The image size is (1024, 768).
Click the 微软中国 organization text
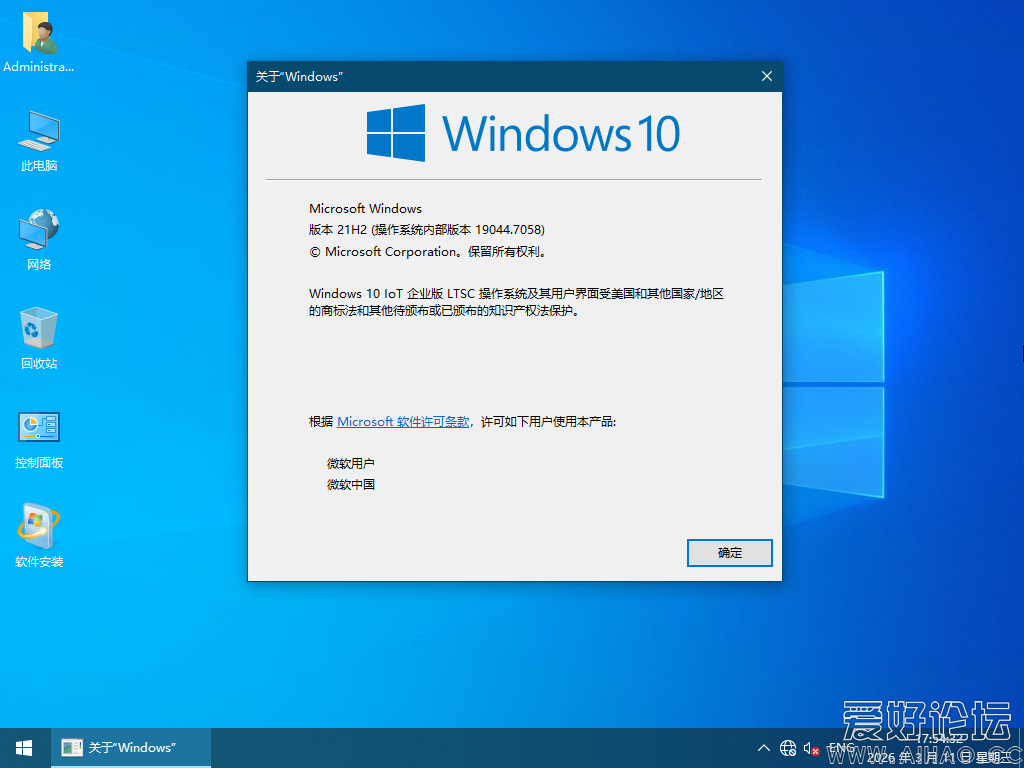tap(351, 485)
